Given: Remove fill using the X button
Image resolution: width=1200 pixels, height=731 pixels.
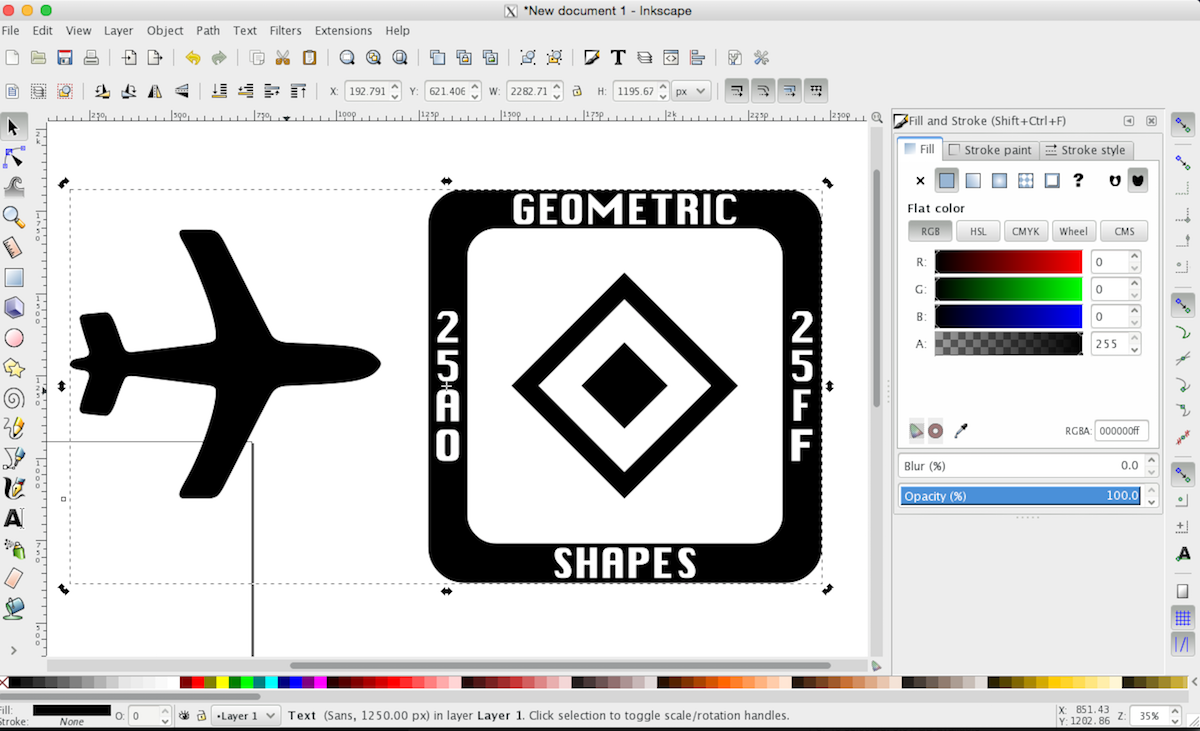Looking at the screenshot, I should [919, 180].
